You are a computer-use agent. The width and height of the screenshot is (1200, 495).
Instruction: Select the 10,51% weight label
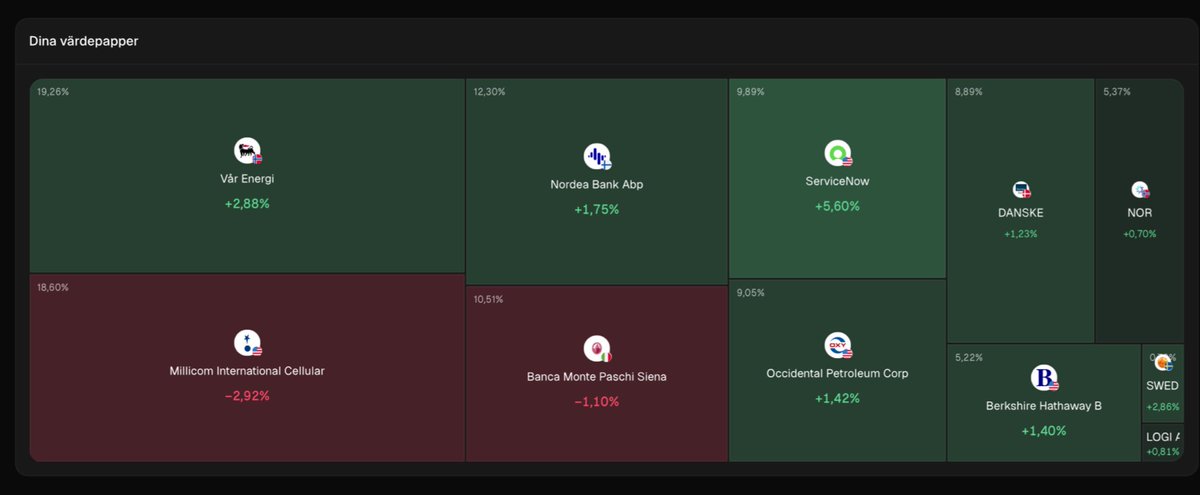[x=488, y=299]
